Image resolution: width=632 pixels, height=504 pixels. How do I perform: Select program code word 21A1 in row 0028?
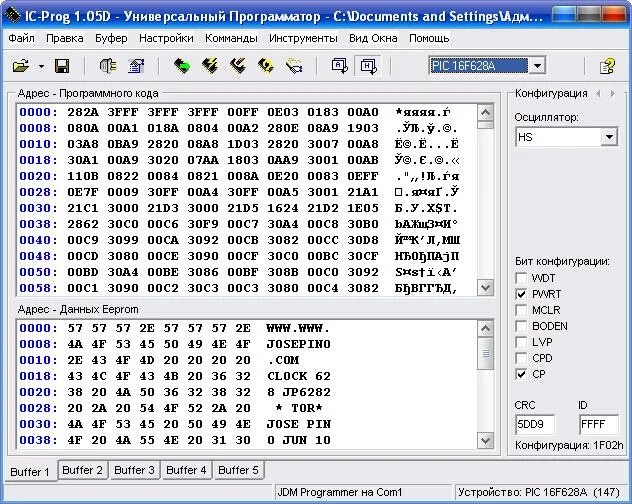click(x=363, y=192)
